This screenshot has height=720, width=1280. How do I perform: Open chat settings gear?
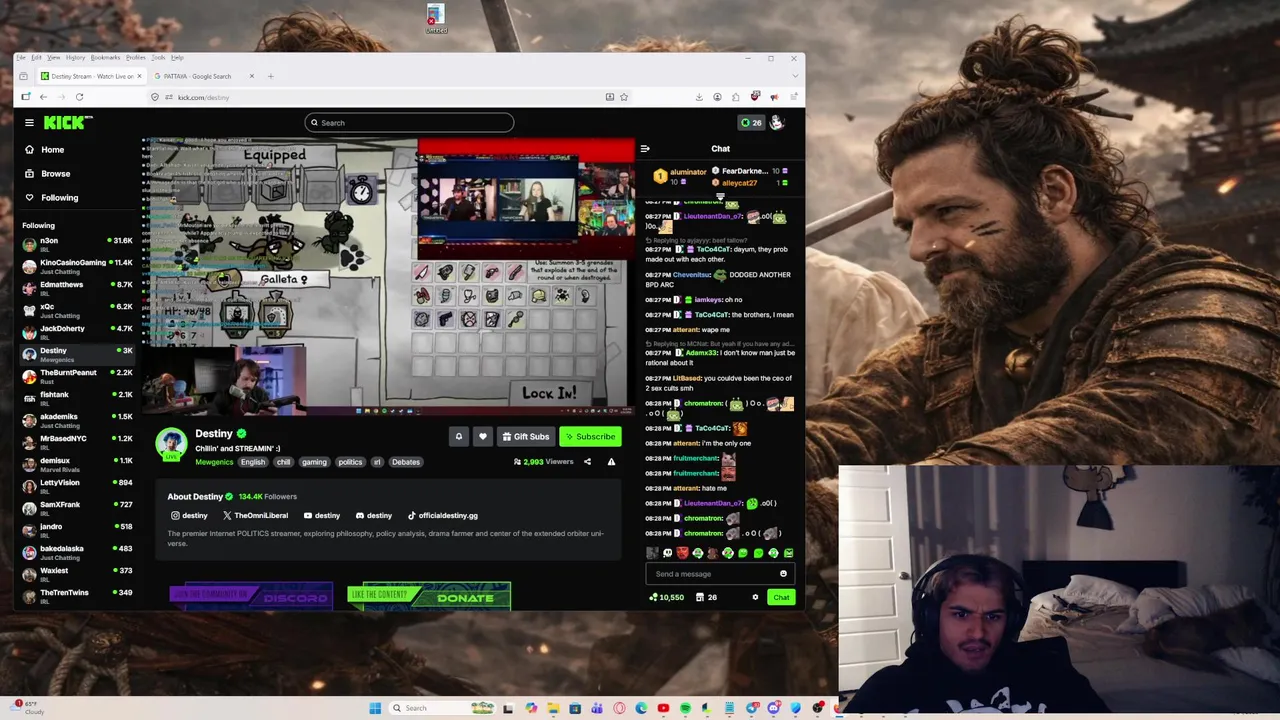pyautogui.click(x=755, y=598)
